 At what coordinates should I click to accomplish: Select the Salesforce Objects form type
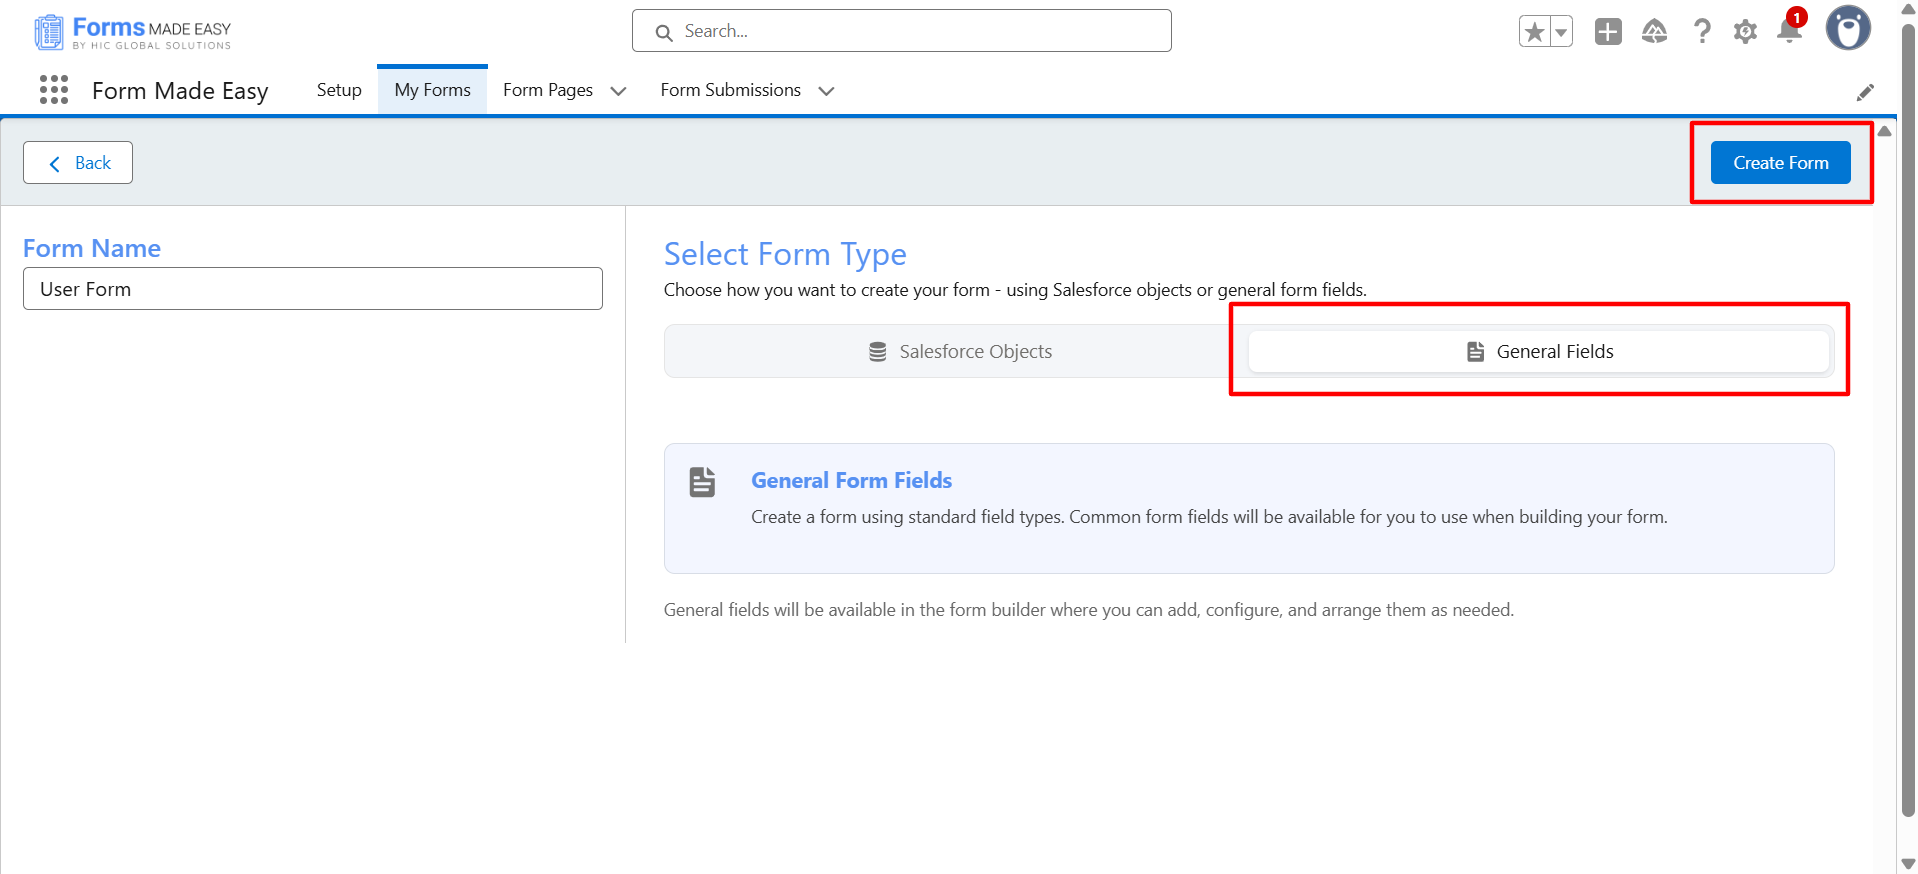pyautogui.click(x=958, y=351)
